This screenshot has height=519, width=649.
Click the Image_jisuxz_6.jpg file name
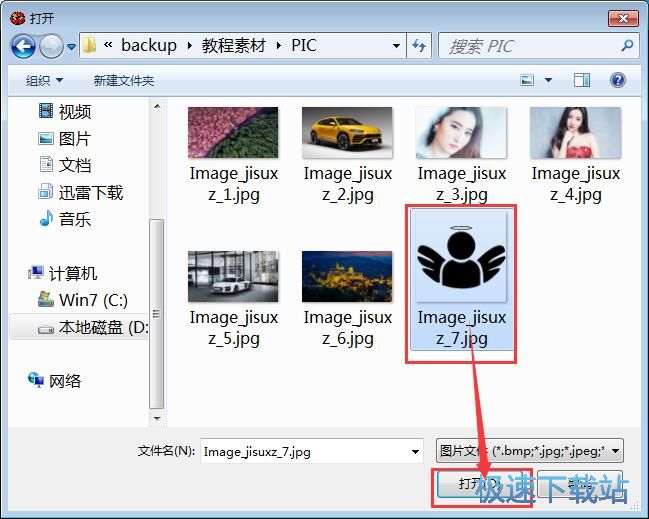pos(348,328)
